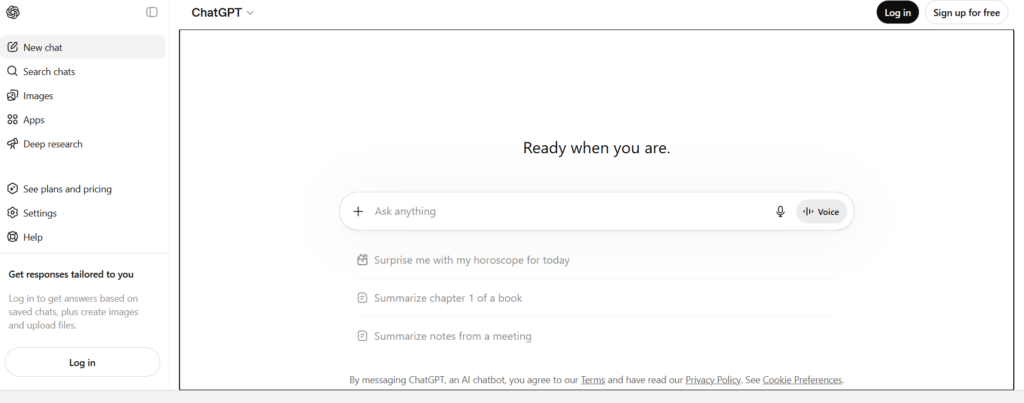The width and height of the screenshot is (1024, 403).
Task: Click the ChatGPT logo icon
Action: click(x=12, y=12)
